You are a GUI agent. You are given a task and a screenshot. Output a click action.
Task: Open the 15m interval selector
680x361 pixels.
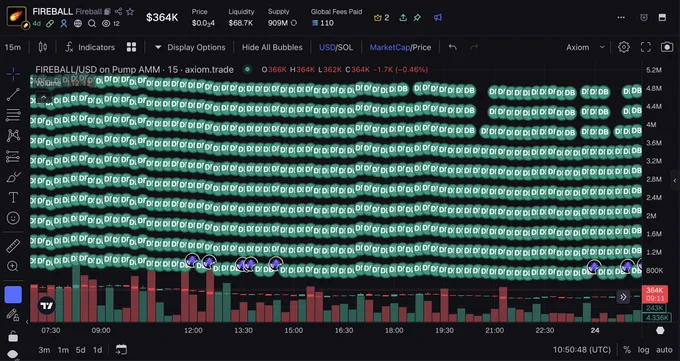coord(13,47)
